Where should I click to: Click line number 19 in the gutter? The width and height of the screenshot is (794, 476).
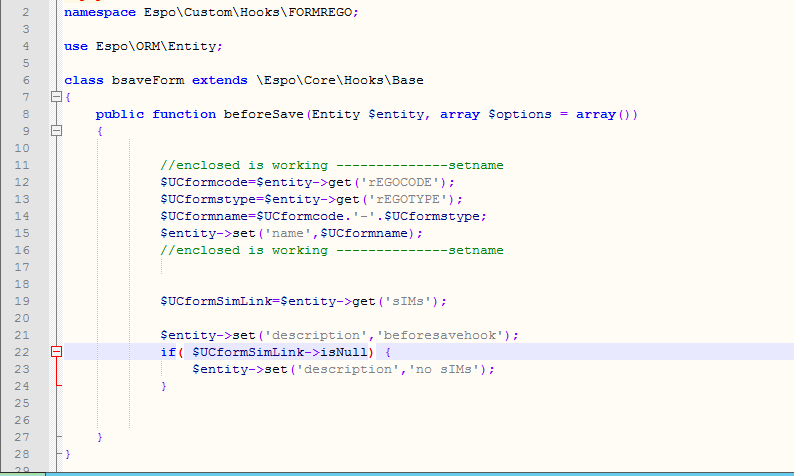[x=22, y=301]
